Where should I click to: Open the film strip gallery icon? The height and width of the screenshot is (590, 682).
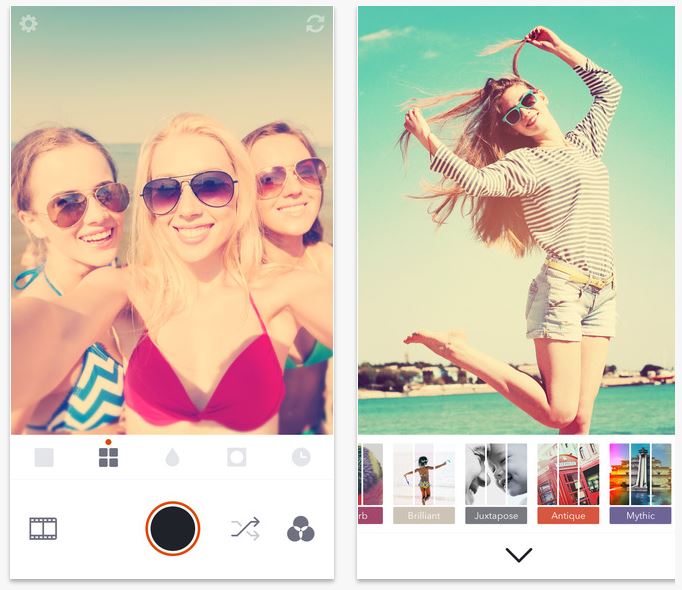(43, 528)
